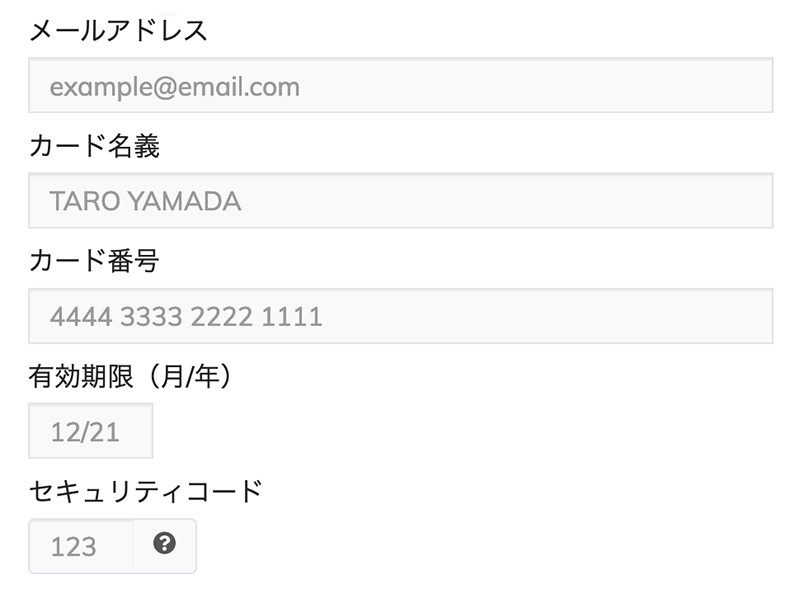
Task: Click the 4444 3333 2222 1111 placeholder
Action: pos(186,316)
